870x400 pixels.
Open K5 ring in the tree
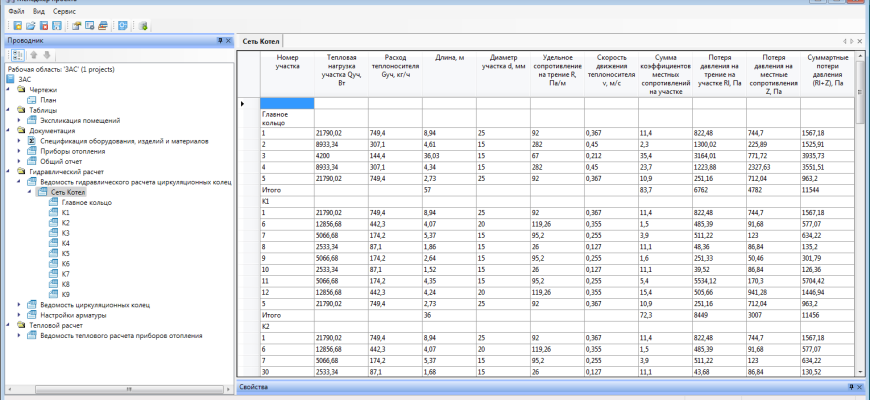click(x=66, y=253)
